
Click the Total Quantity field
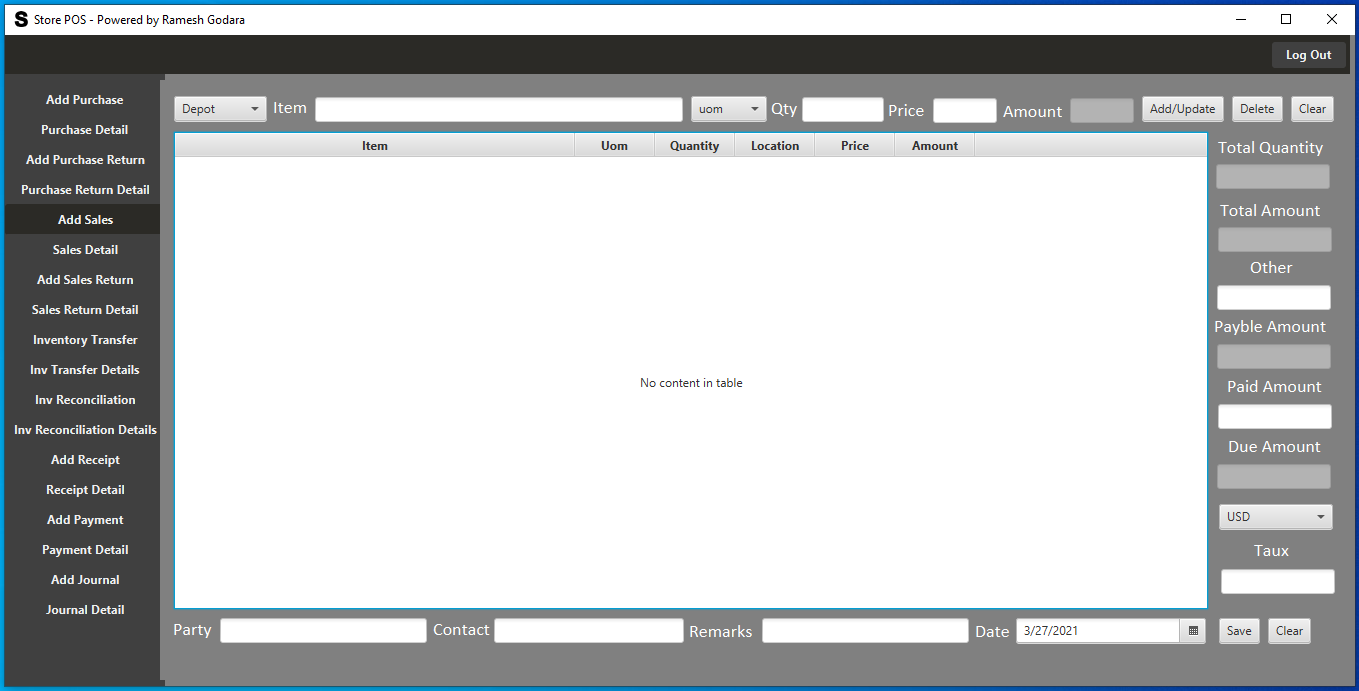(1273, 177)
